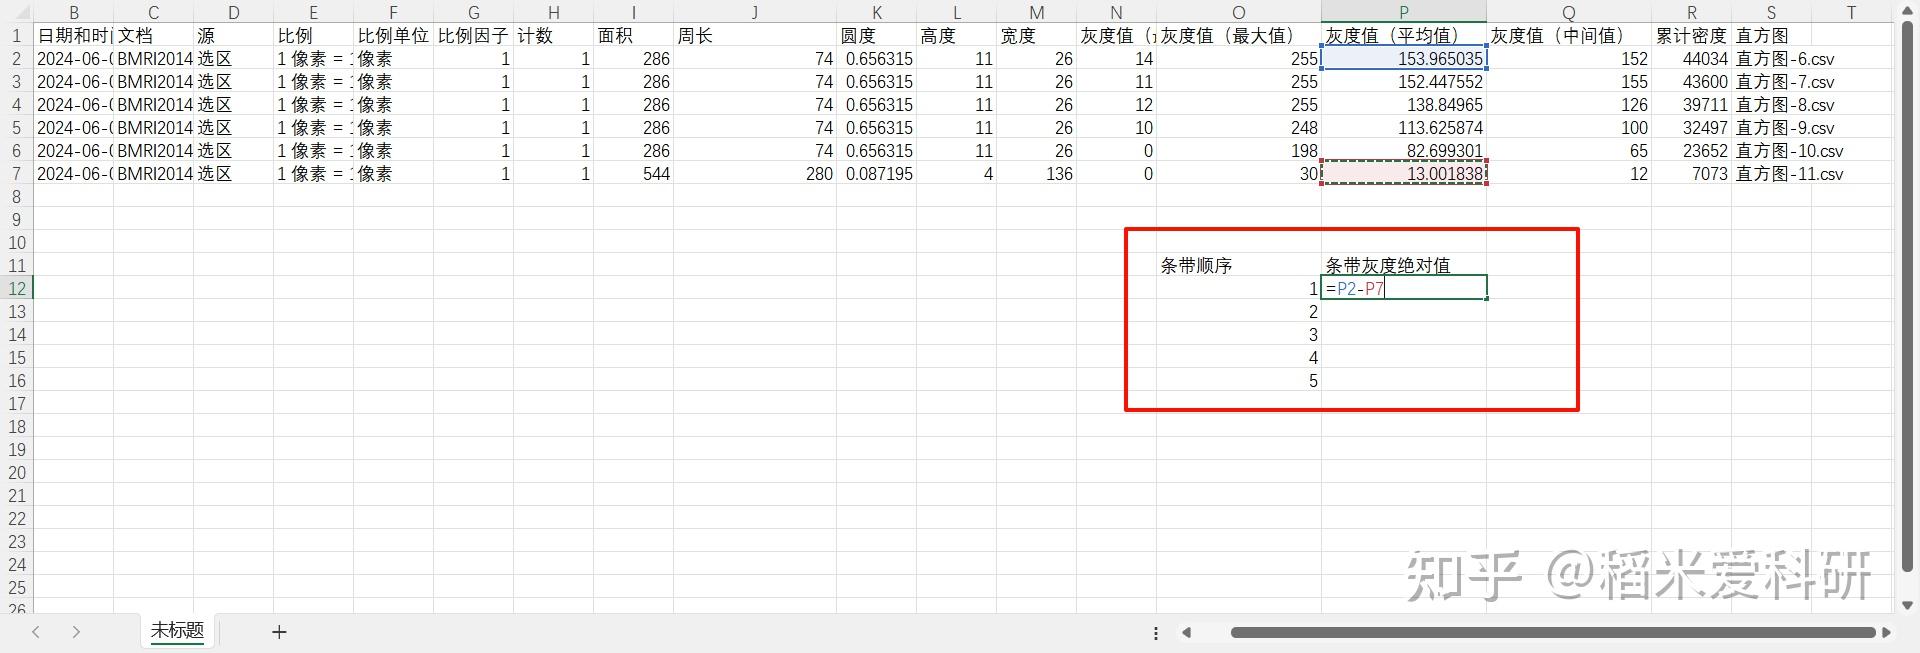Select cell 直方图-11.csv
Viewport: 1920px width, 653px height.
pos(1790,174)
